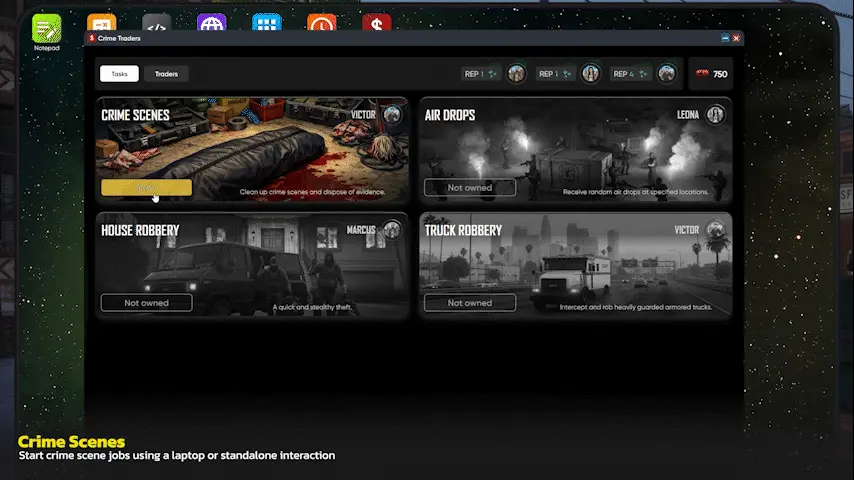Open the blue grid app icon

[266, 23]
